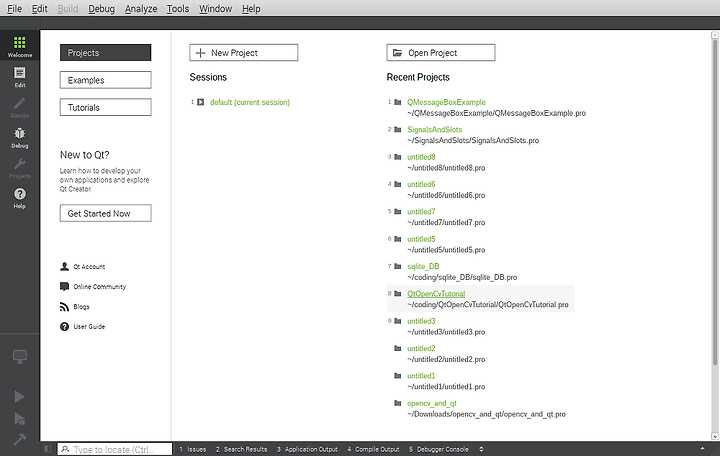The height and width of the screenshot is (456, 720).
Task: Expand output pane with the bottom-right arrow
Action: (x=702, y=449)
